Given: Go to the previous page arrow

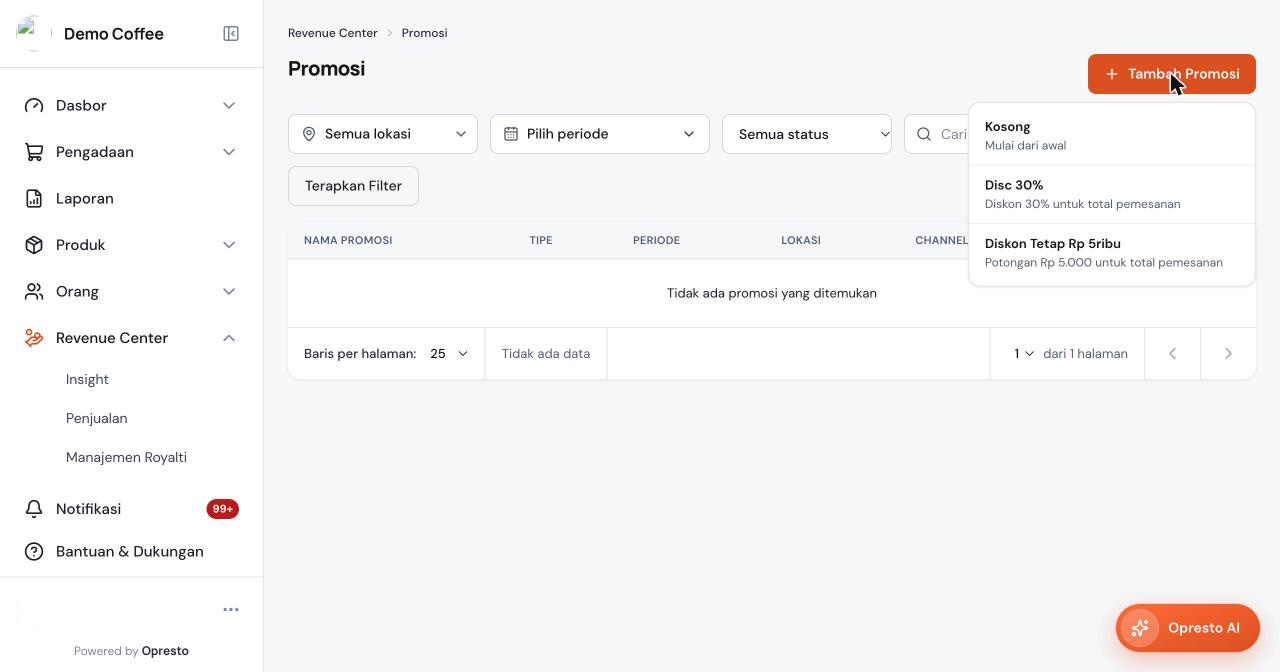Looking at the screenshot, I should (1172, 354).
